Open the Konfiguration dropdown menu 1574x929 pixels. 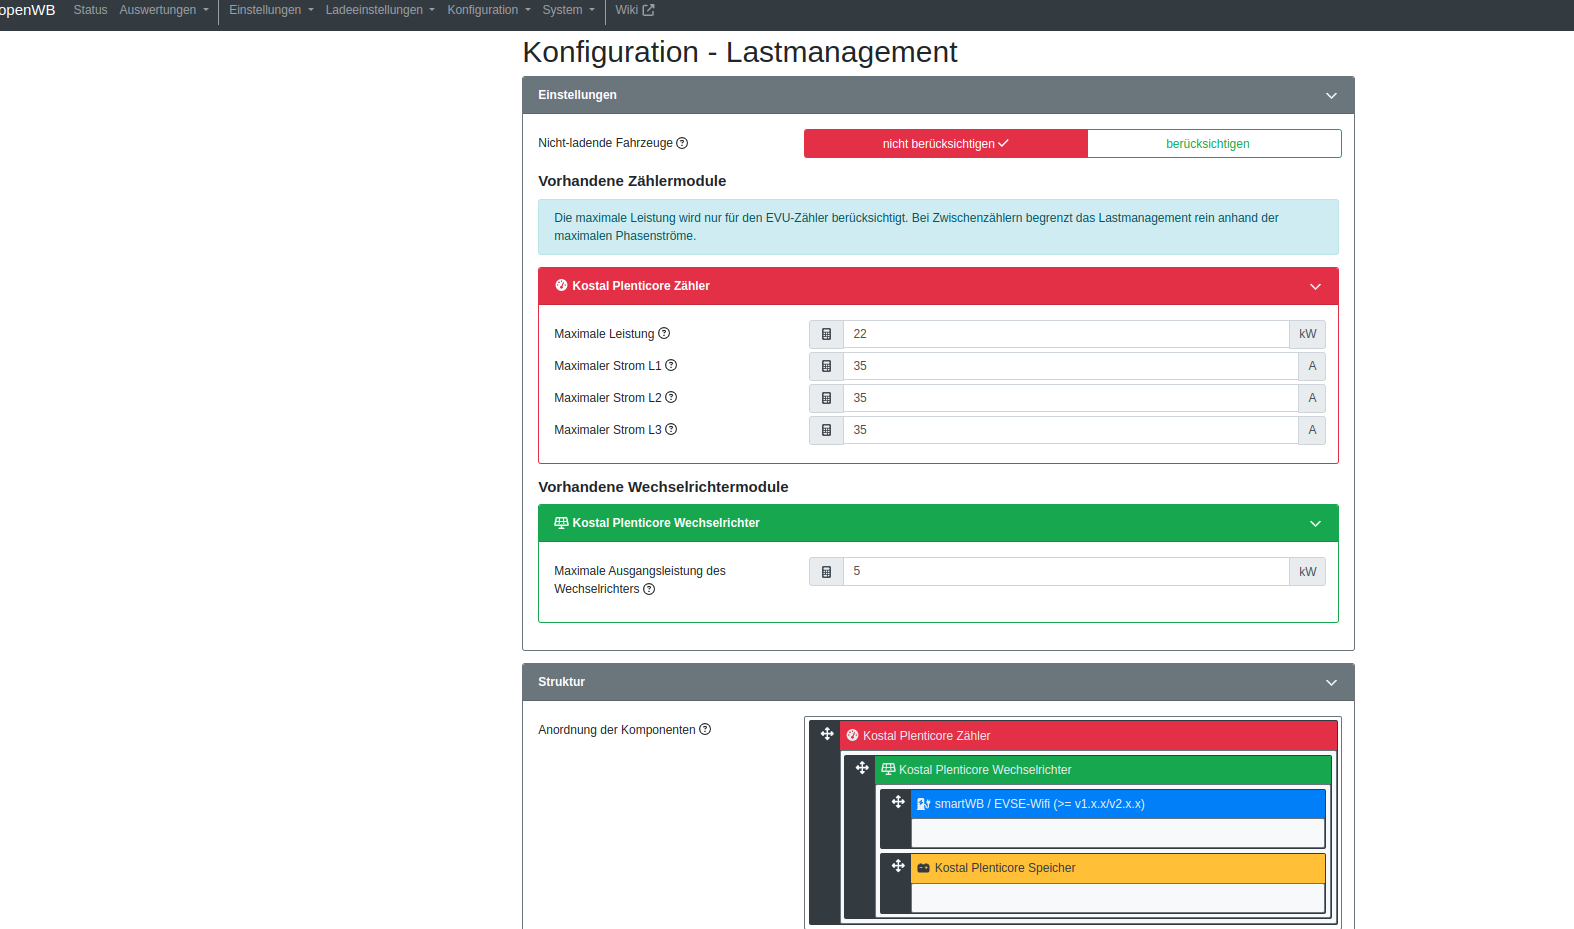[x=489, y=10]
